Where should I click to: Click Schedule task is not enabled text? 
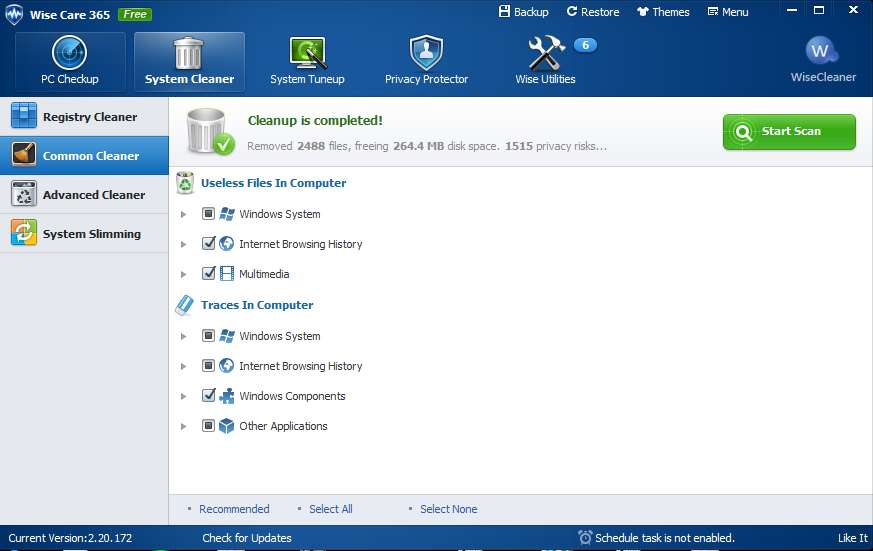click(x=665, y=538)
